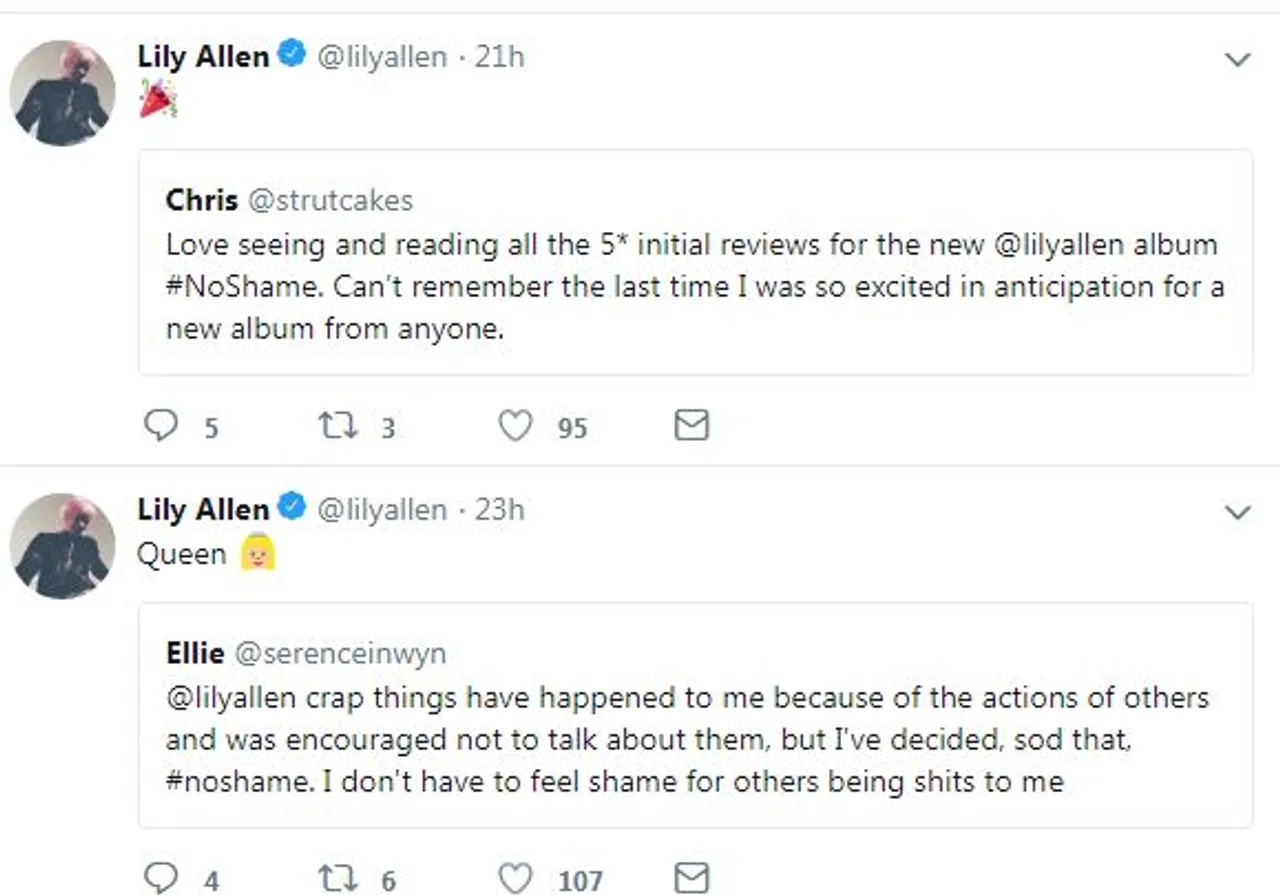Open the 21h timestamp link
Screen dimensions: 1280x895
[x=499, y=57]
